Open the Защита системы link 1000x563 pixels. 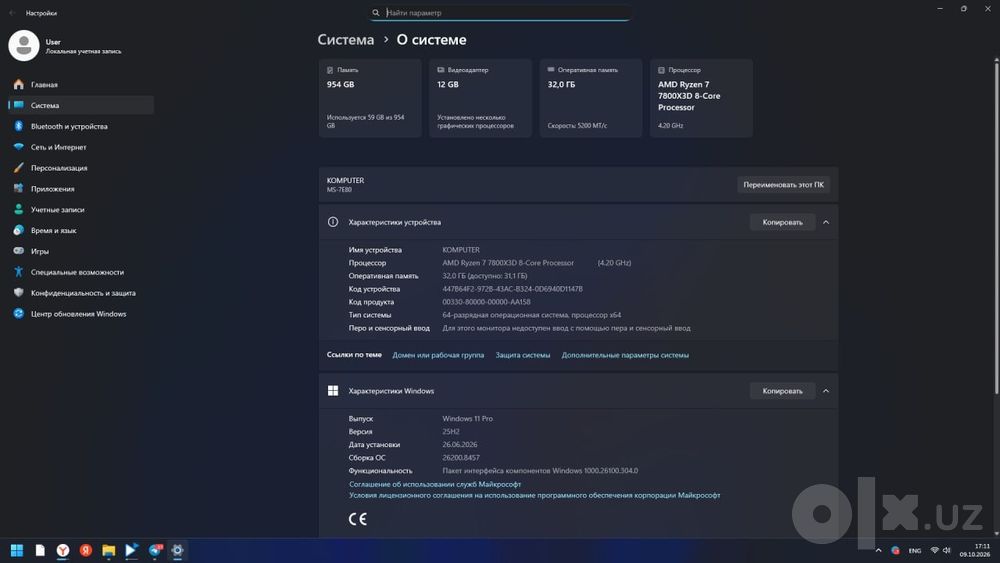click(522, 355)
